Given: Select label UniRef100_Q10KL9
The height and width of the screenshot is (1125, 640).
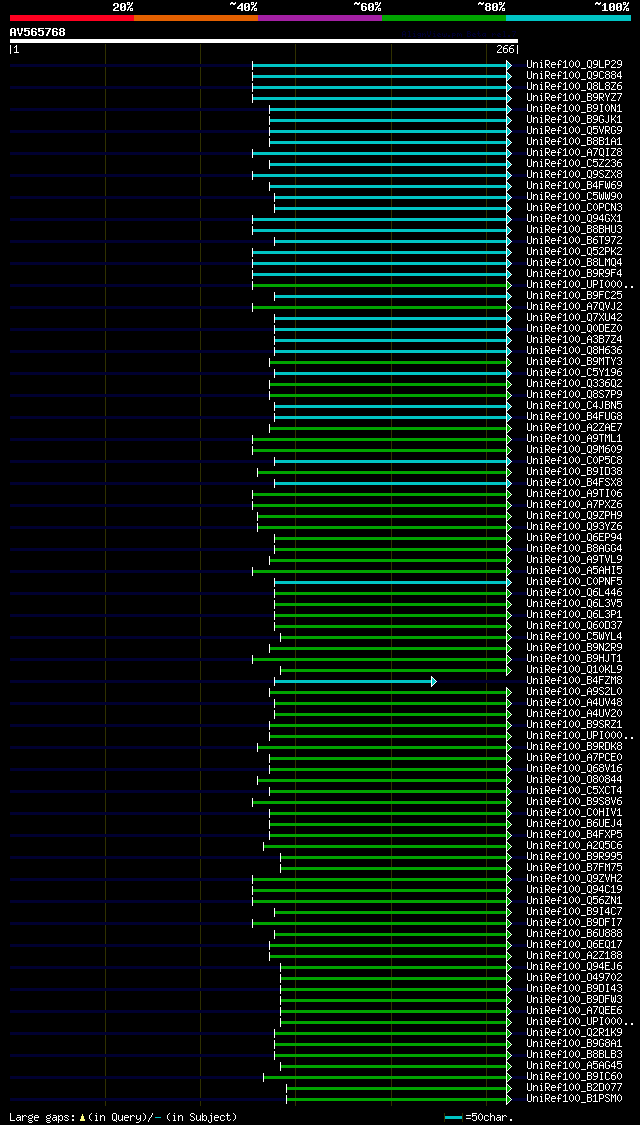Looking at the screenshot, I should coord(574,670).
